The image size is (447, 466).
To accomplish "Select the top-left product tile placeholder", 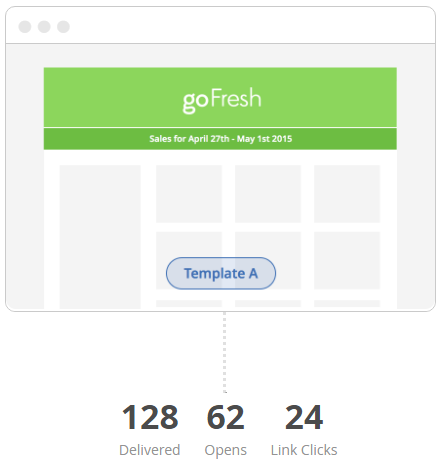I will (191, 196).
